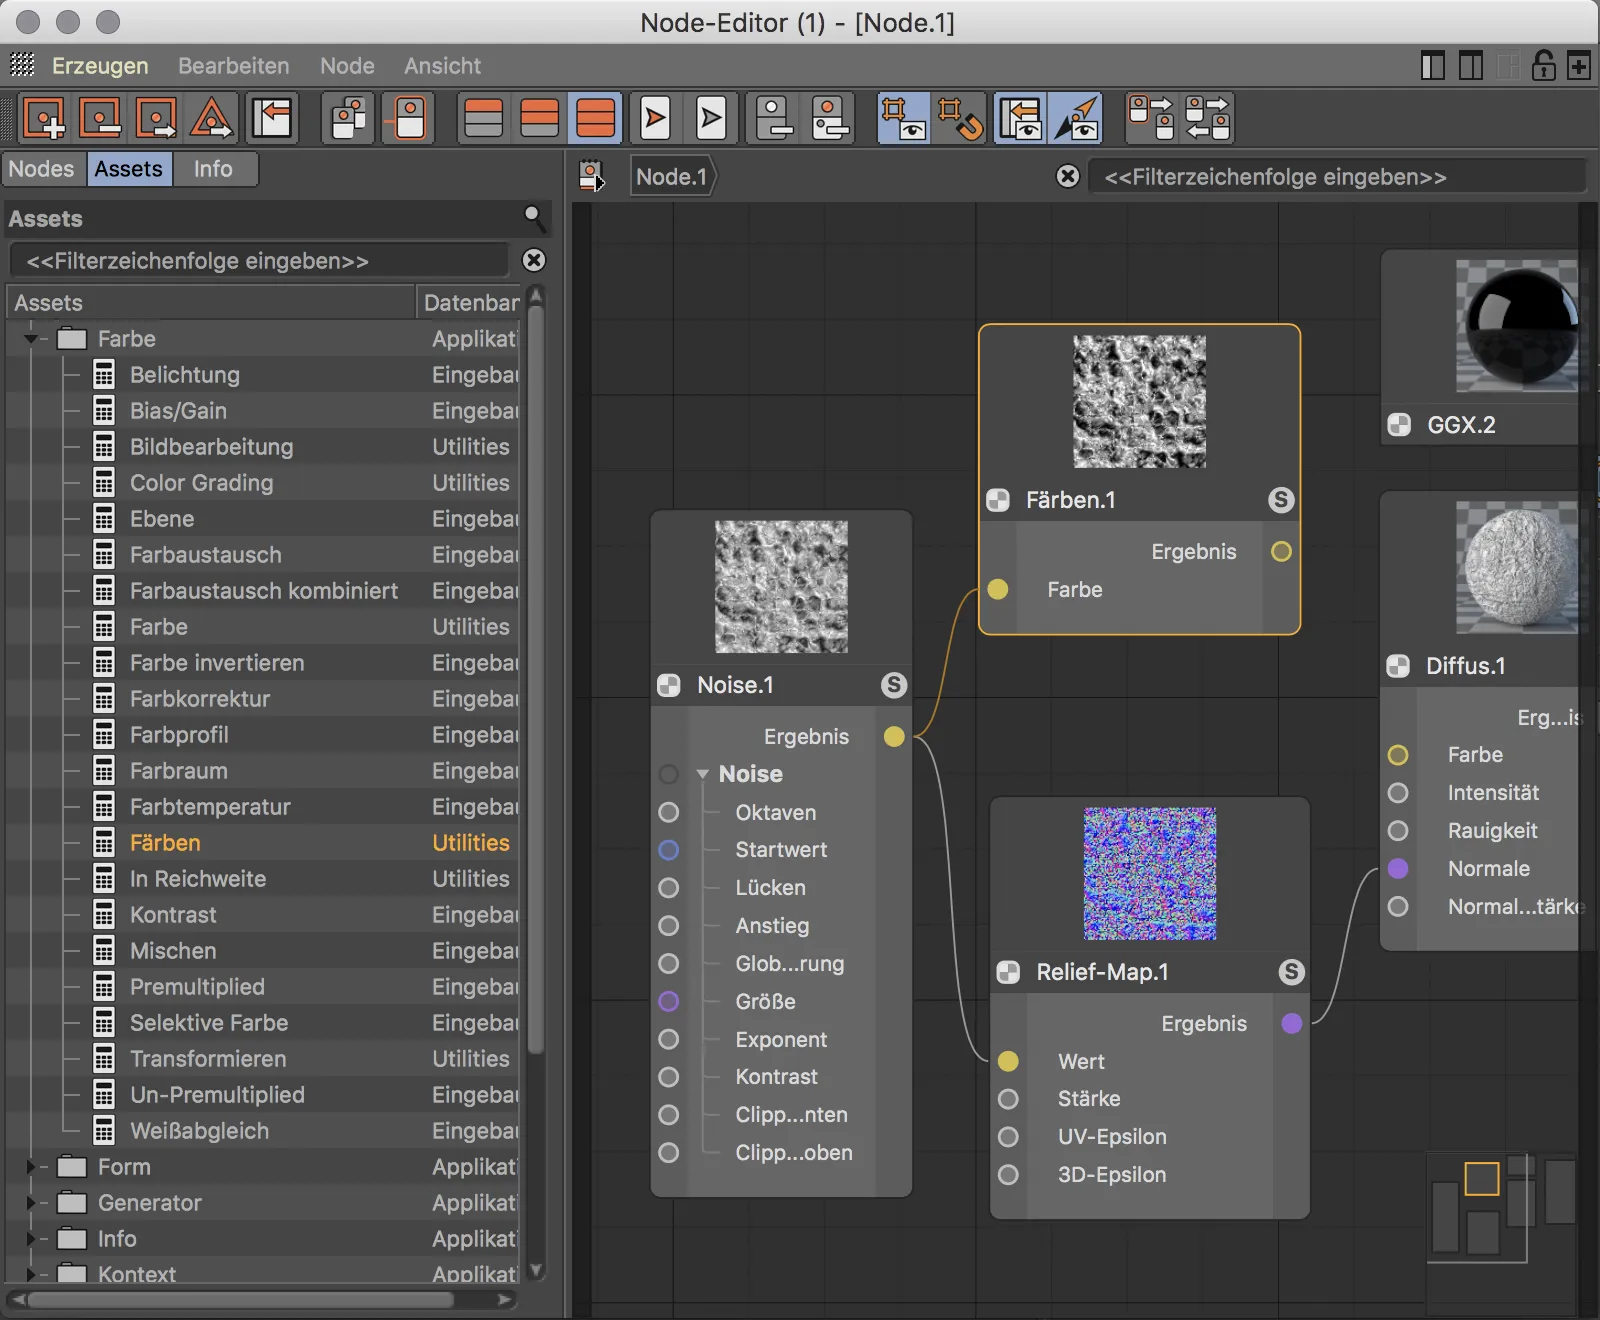Click the add node icon with plus sign
This screenshot has width=1600, height=1320.
click(x=44, y=118)
